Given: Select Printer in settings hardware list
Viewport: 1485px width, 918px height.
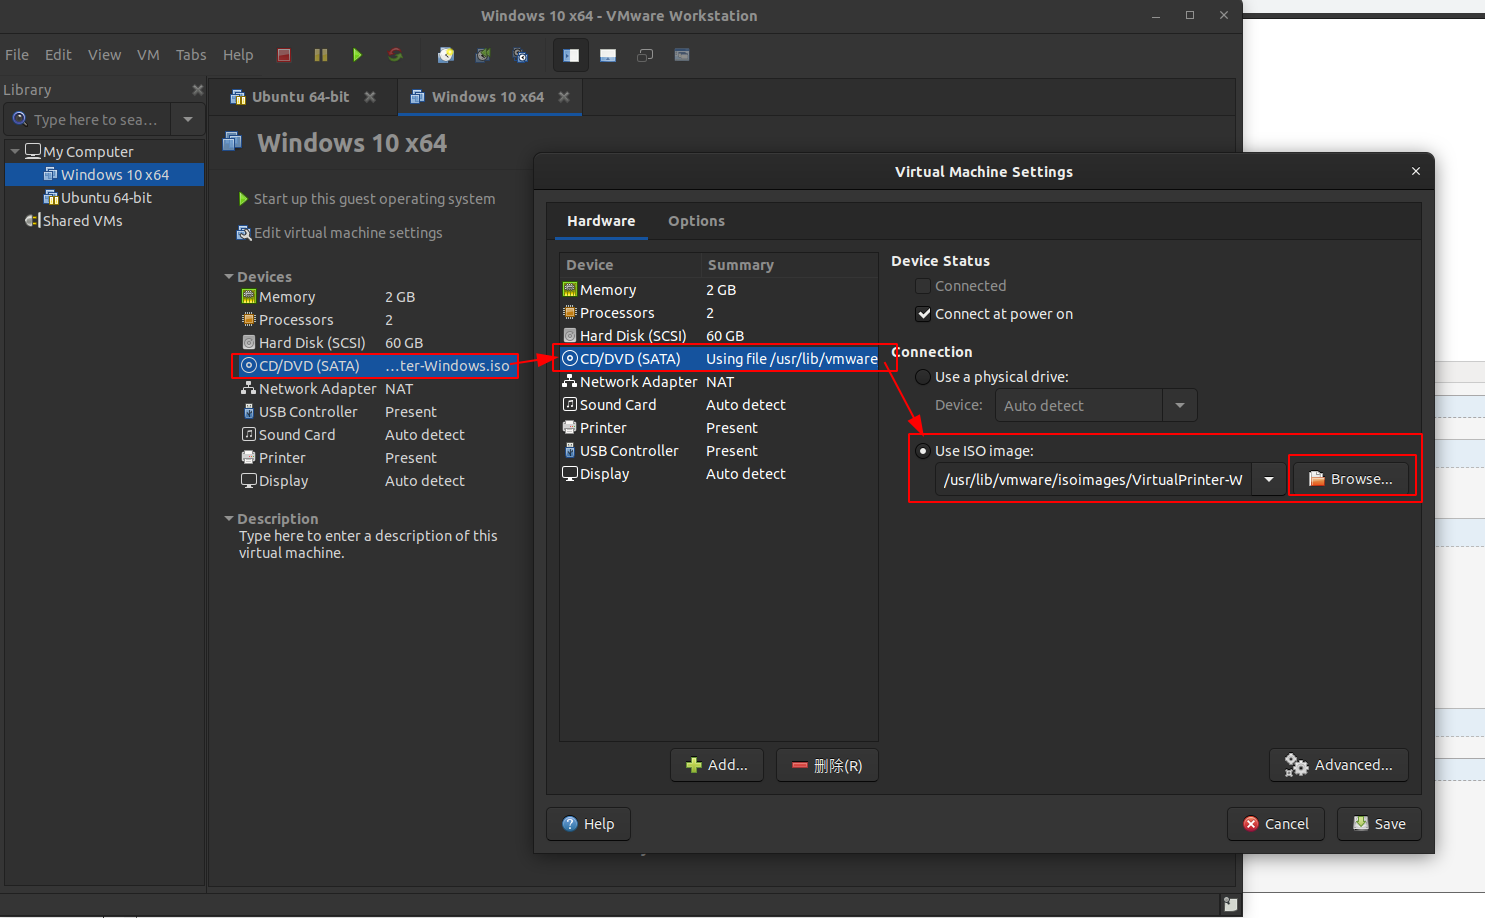Looking at the screenshot, I should [x=718, y=428].
